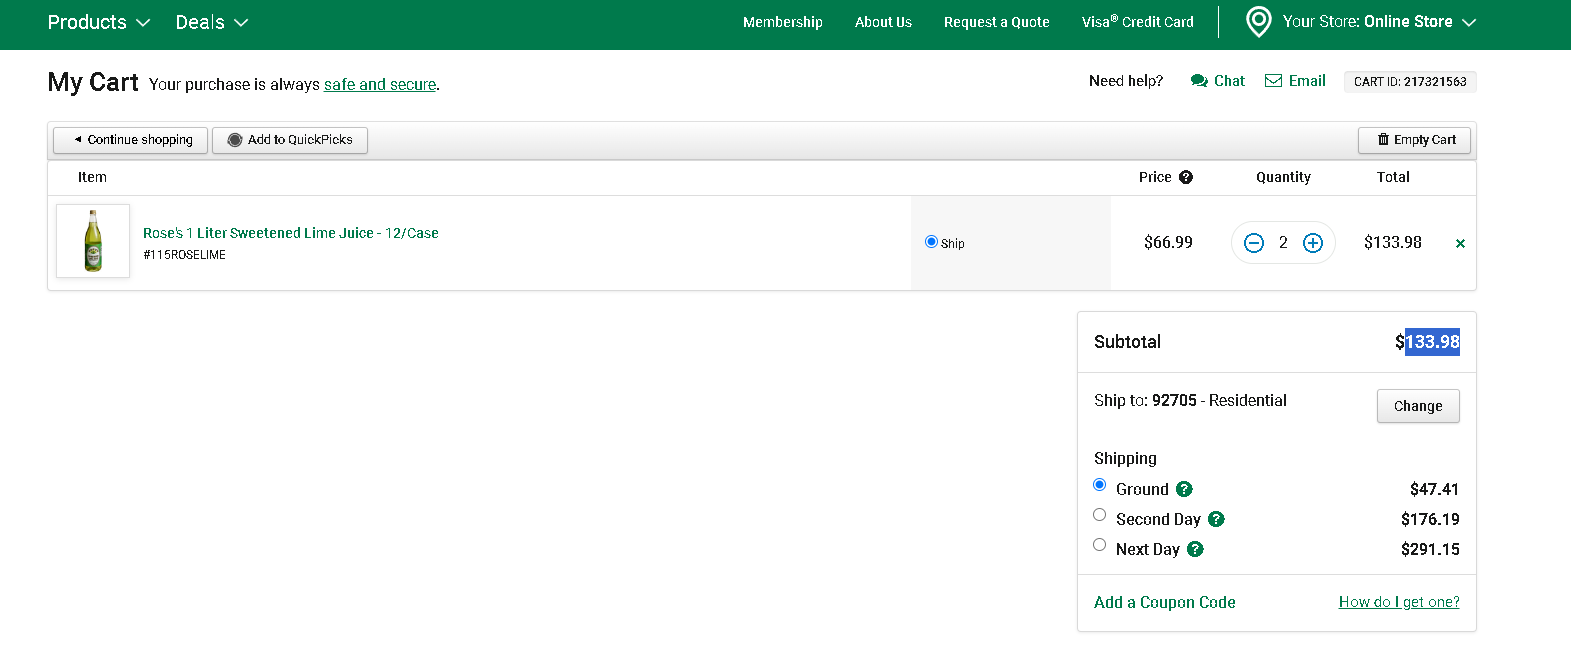Click Add to QuickPicks button
This screenshot has width=1571, height=658.
[290, 140]
